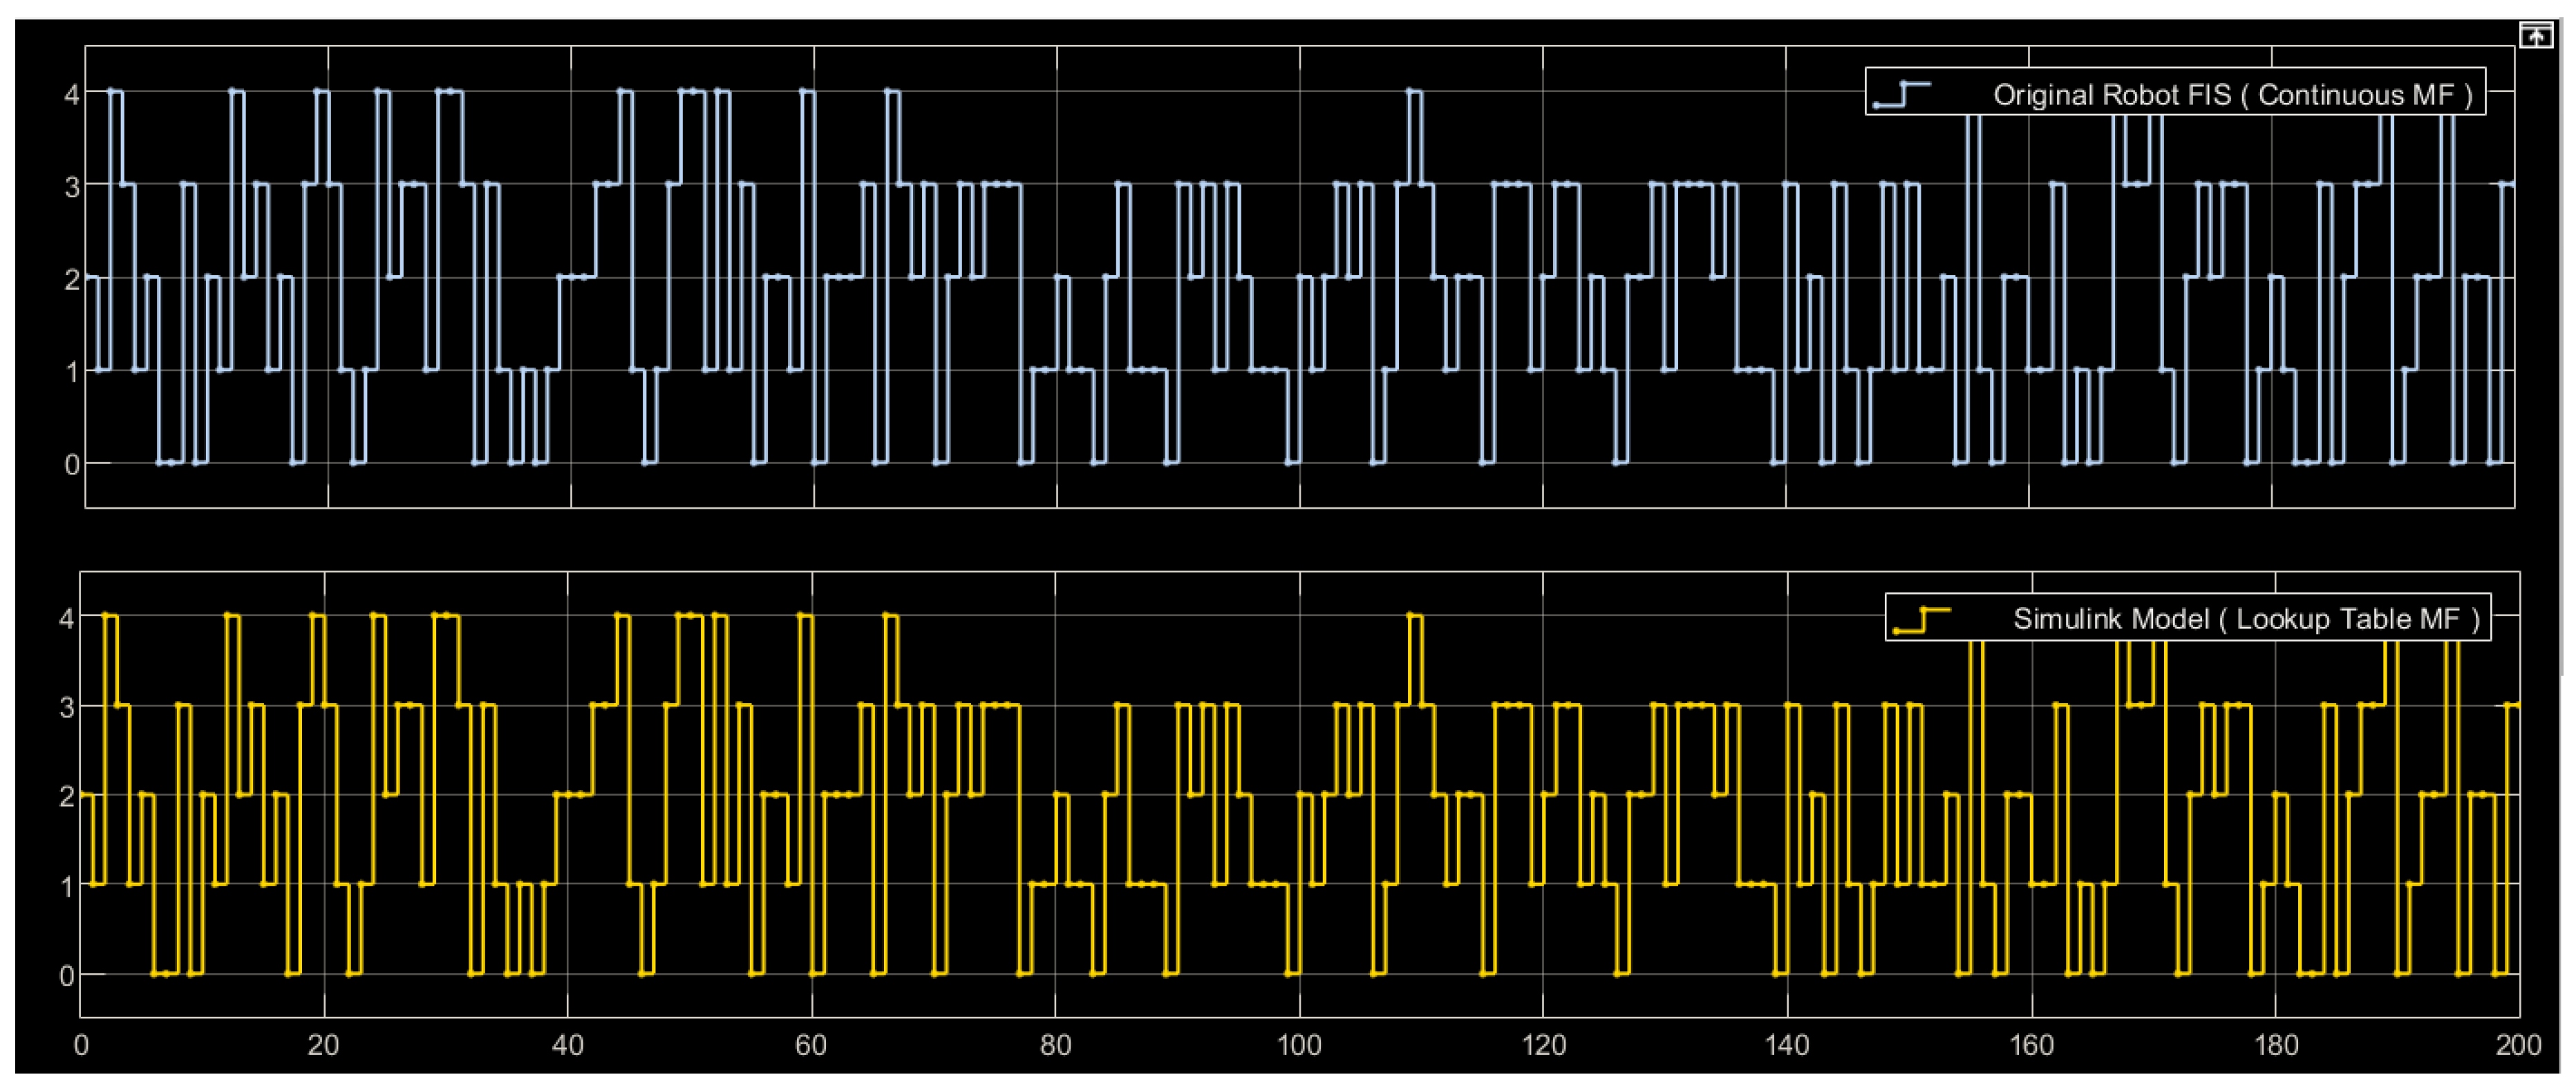Click bottom plot y-axis label 1
This screenshot has width=2576, height=1086.
pos(66,886)
